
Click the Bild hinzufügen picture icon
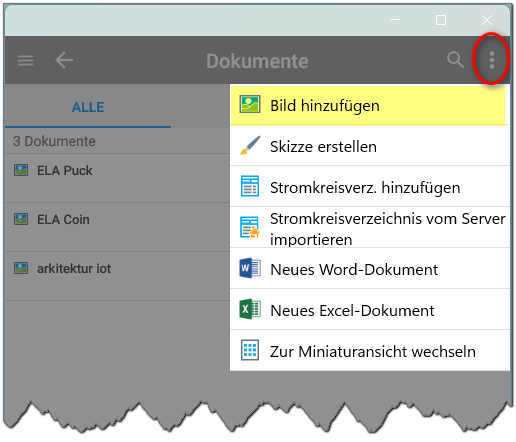pos(250,104)
